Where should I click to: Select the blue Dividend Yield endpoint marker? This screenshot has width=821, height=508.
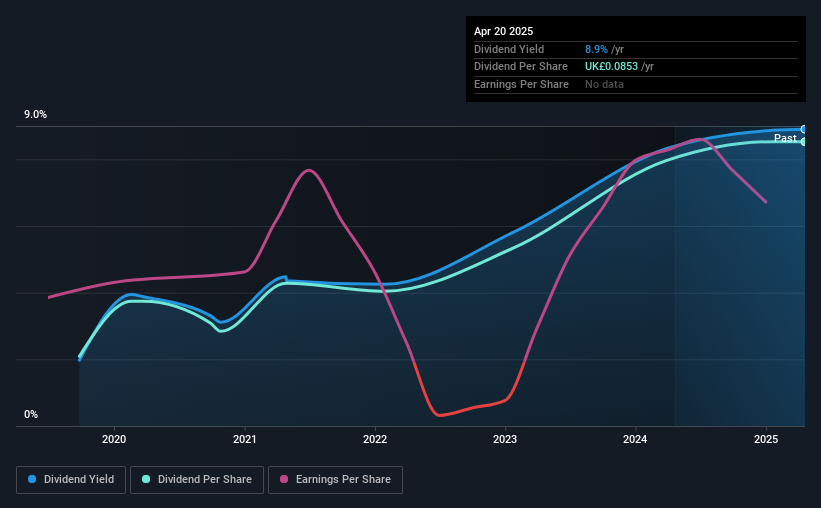(804, 129)
